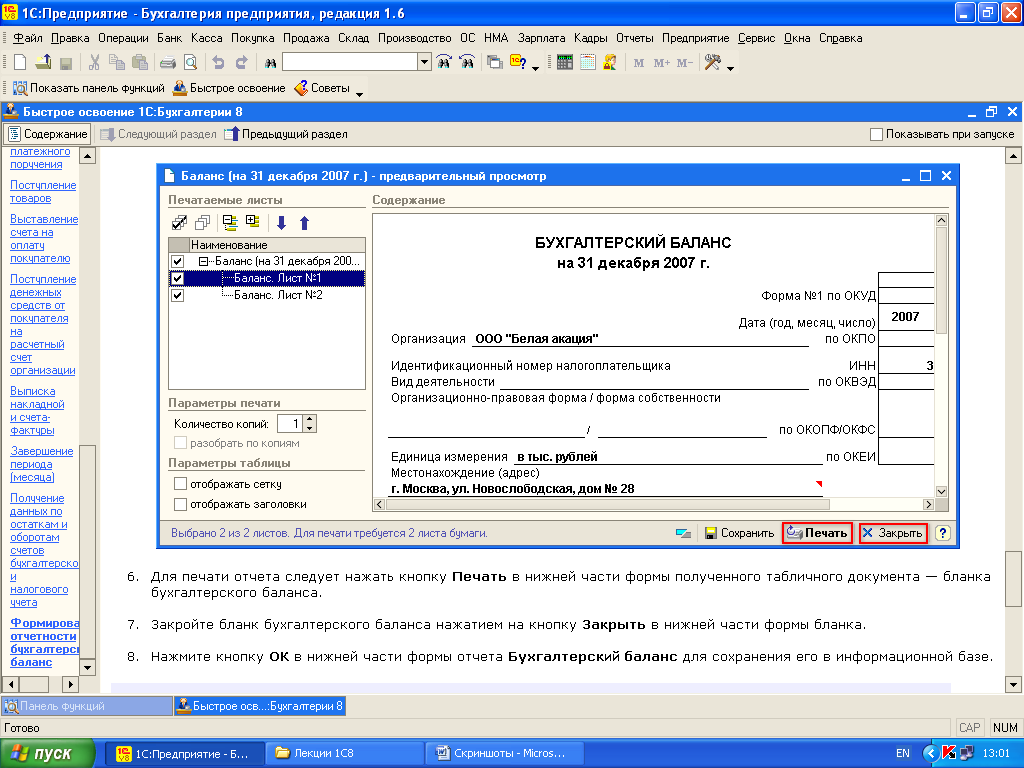Screen dimensions: 1024x768
Task: Open the Зарплата menu
Action: [541, 38]
